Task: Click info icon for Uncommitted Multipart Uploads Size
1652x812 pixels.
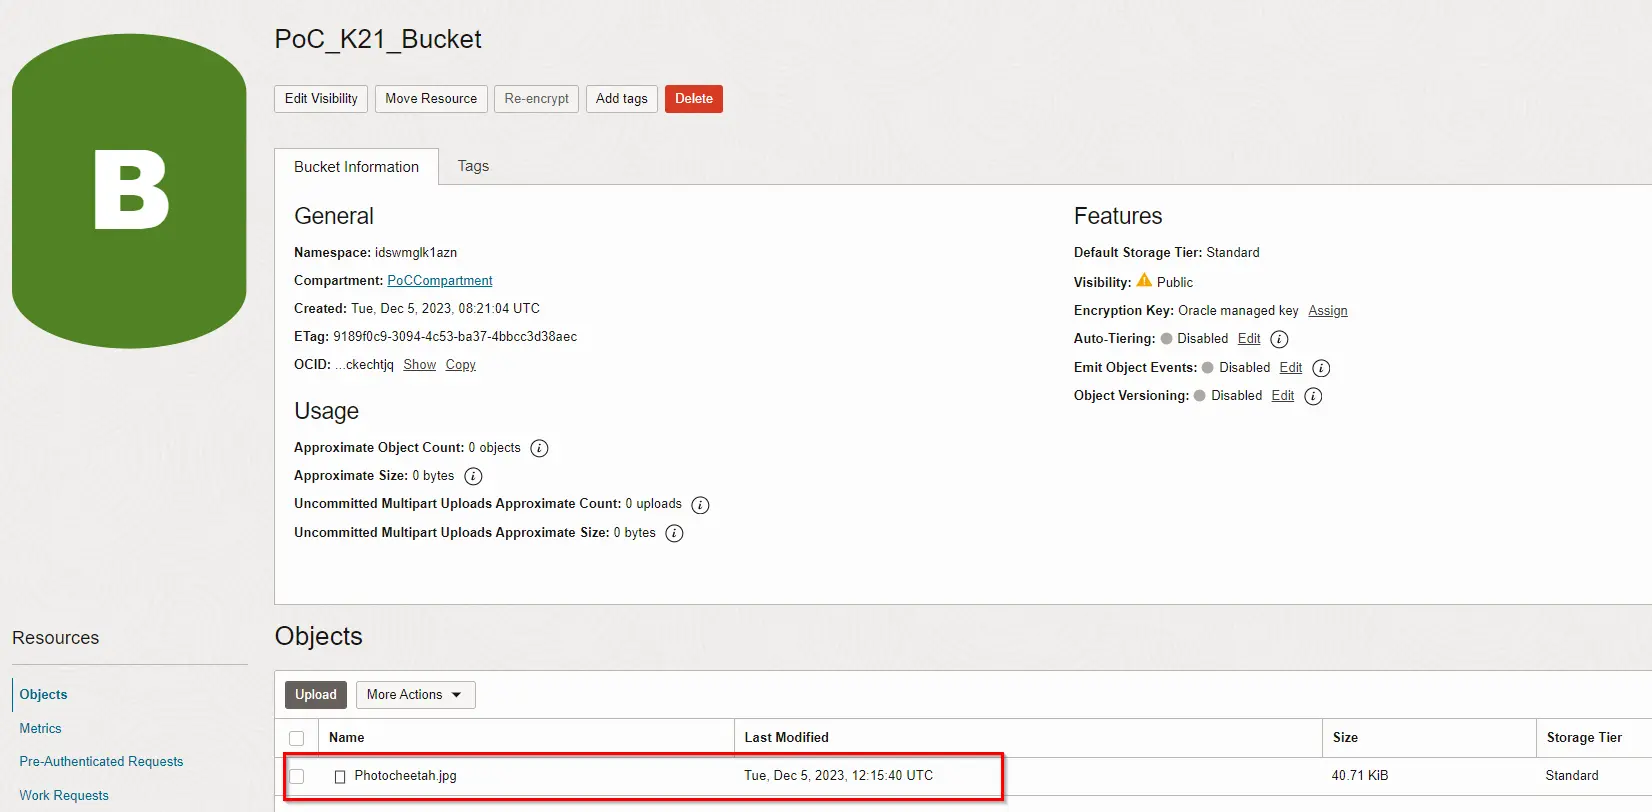Action: click(x=674, y=533)
